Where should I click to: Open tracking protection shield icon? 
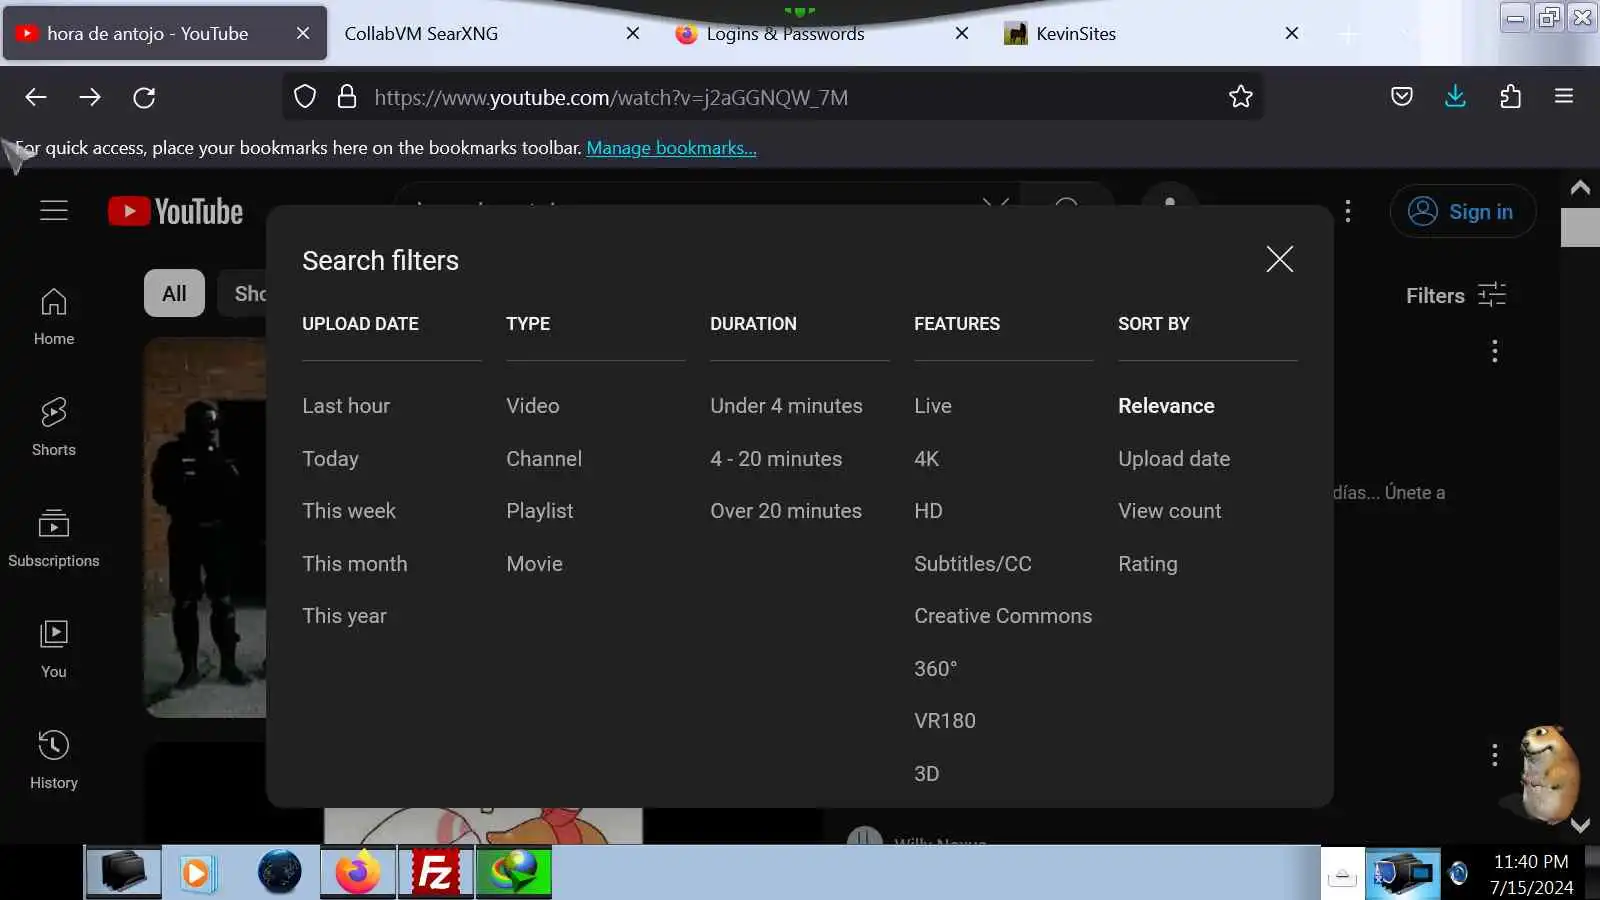point(305,97)
